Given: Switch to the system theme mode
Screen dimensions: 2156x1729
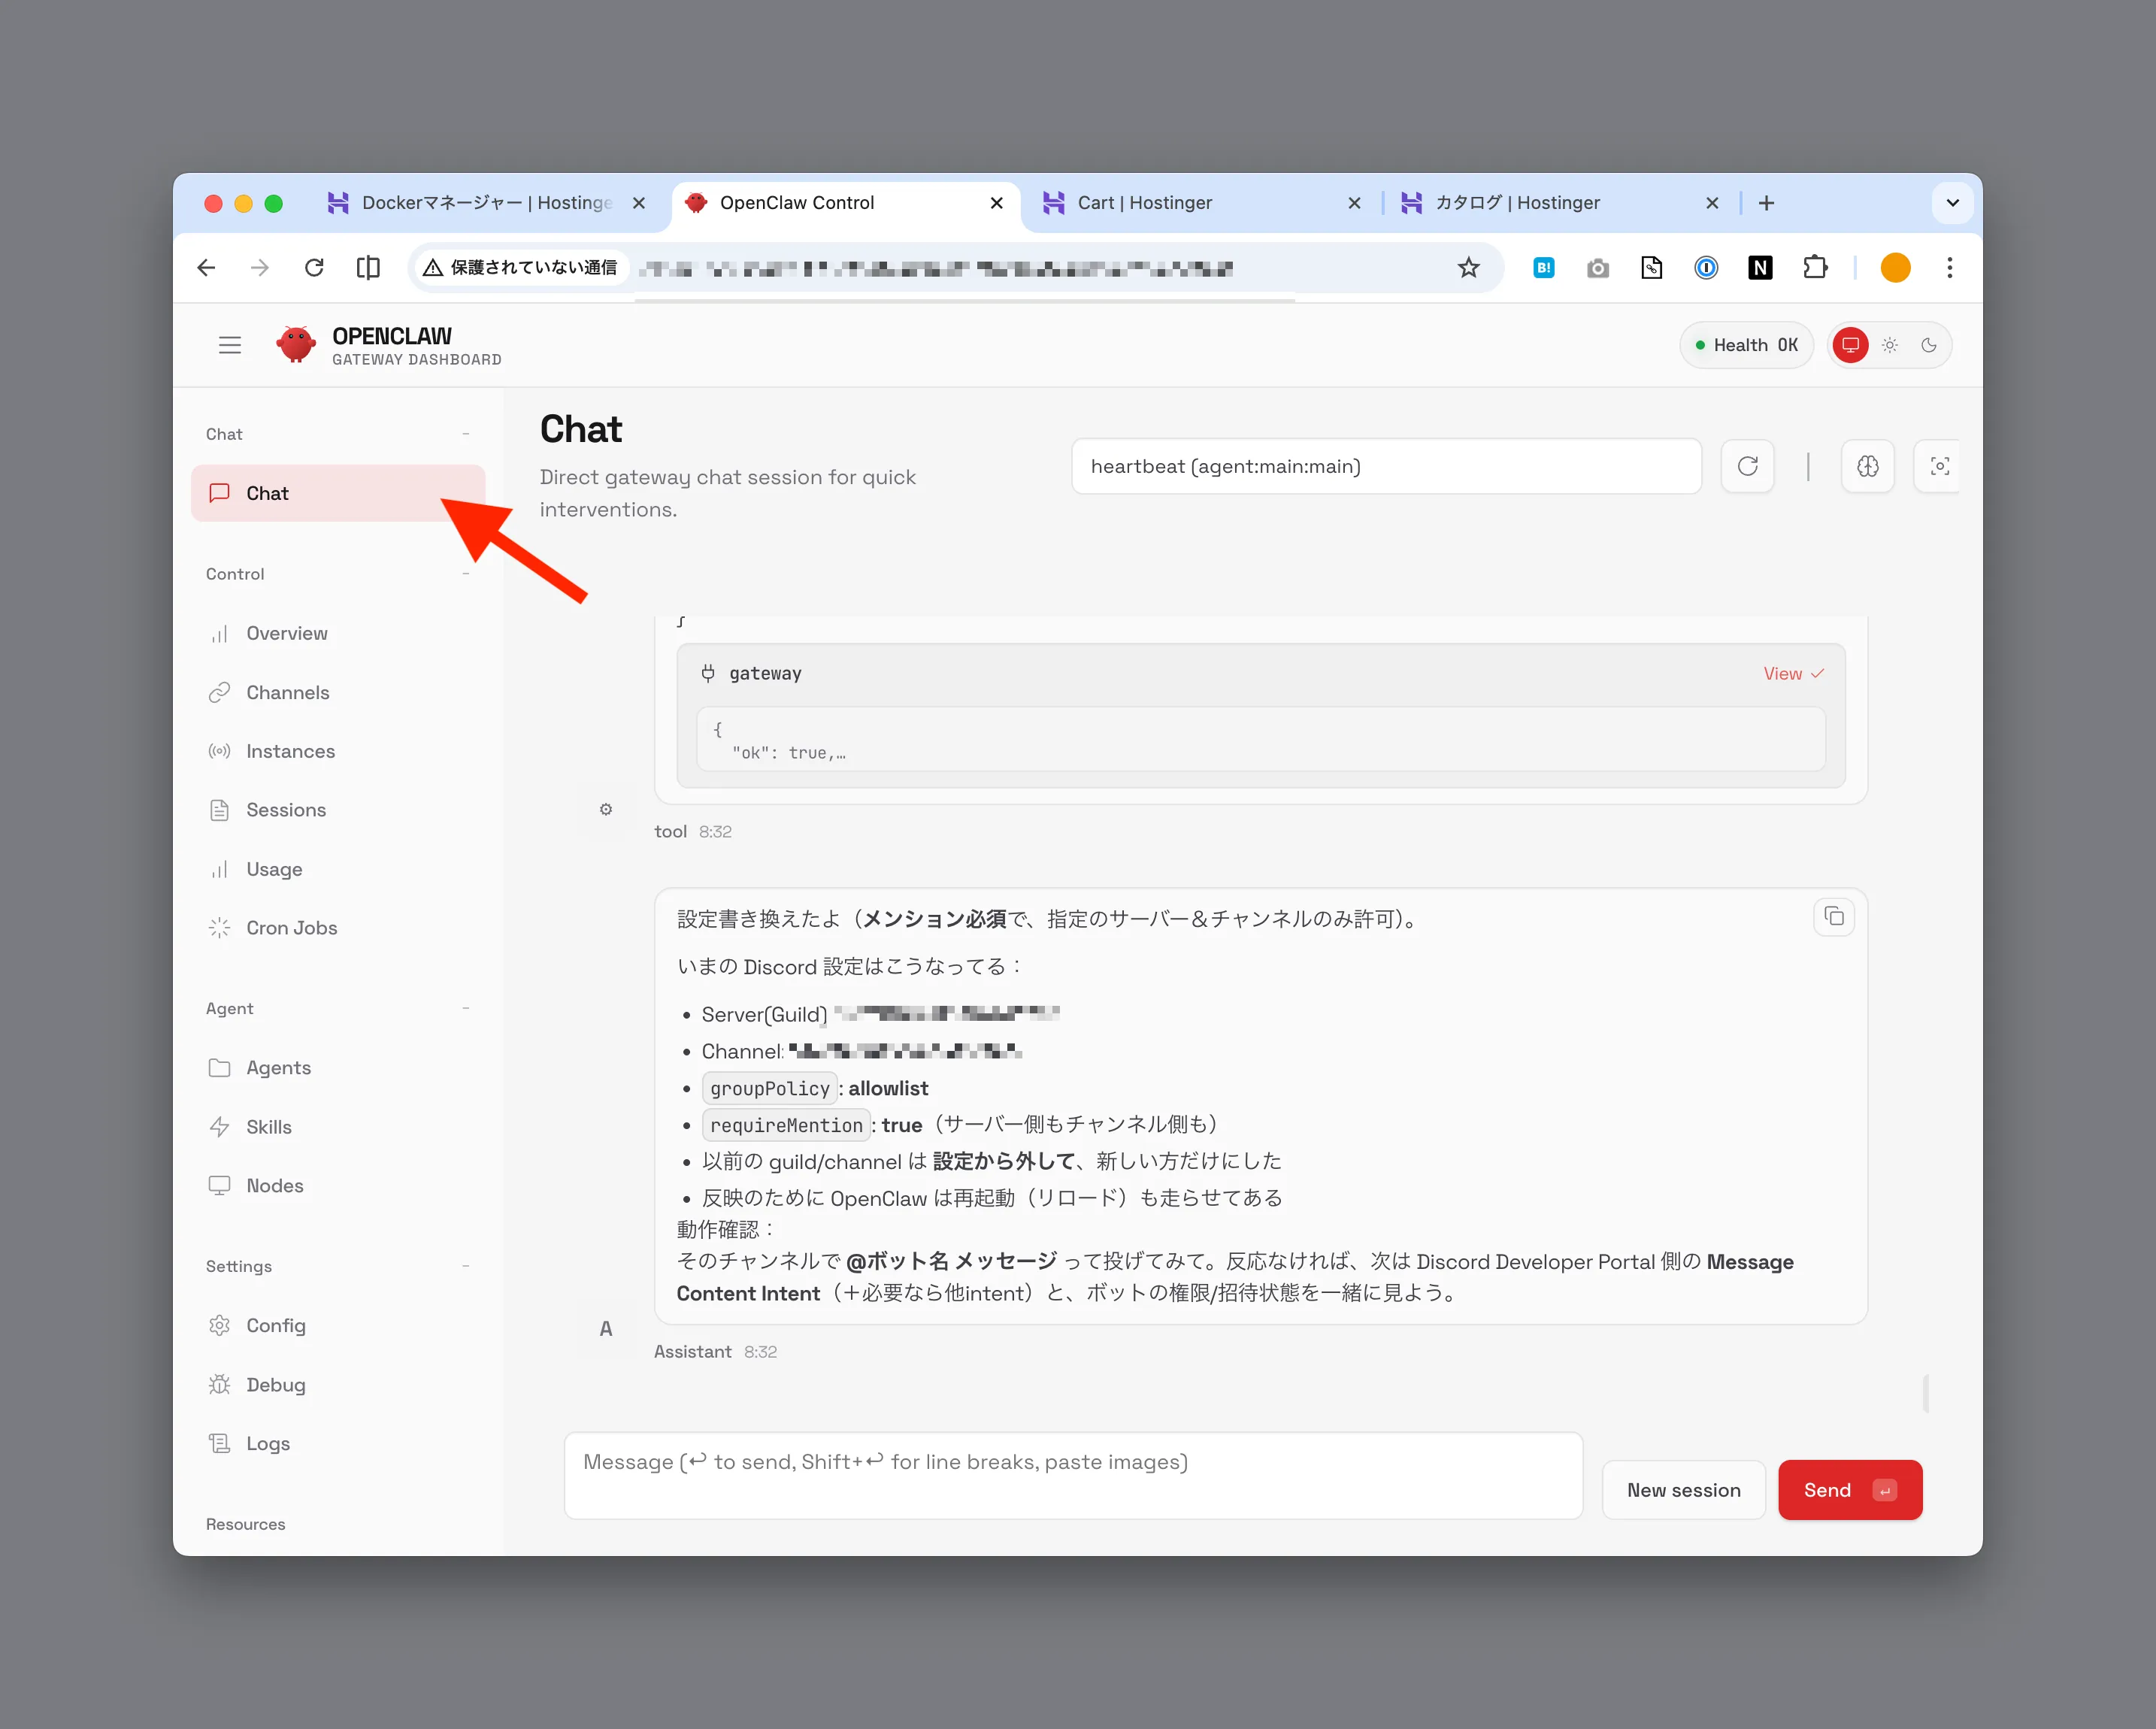Looking at the screenshot, I should coord(1850,345).
